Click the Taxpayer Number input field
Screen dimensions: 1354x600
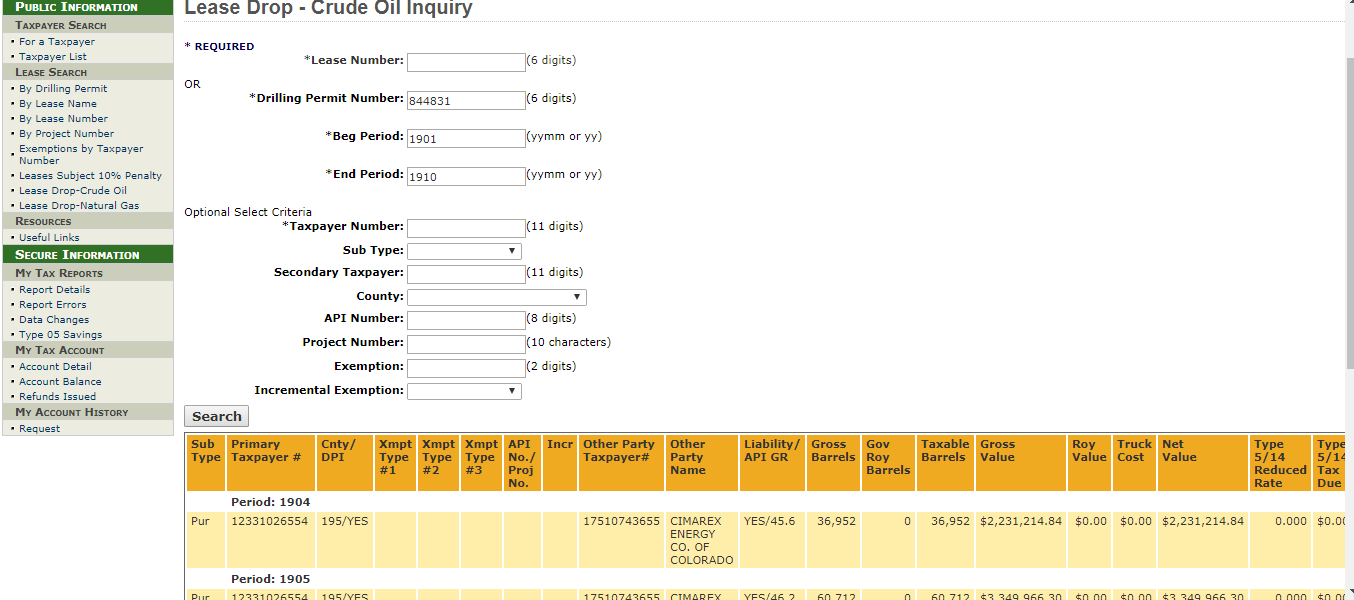click(465, 228)
